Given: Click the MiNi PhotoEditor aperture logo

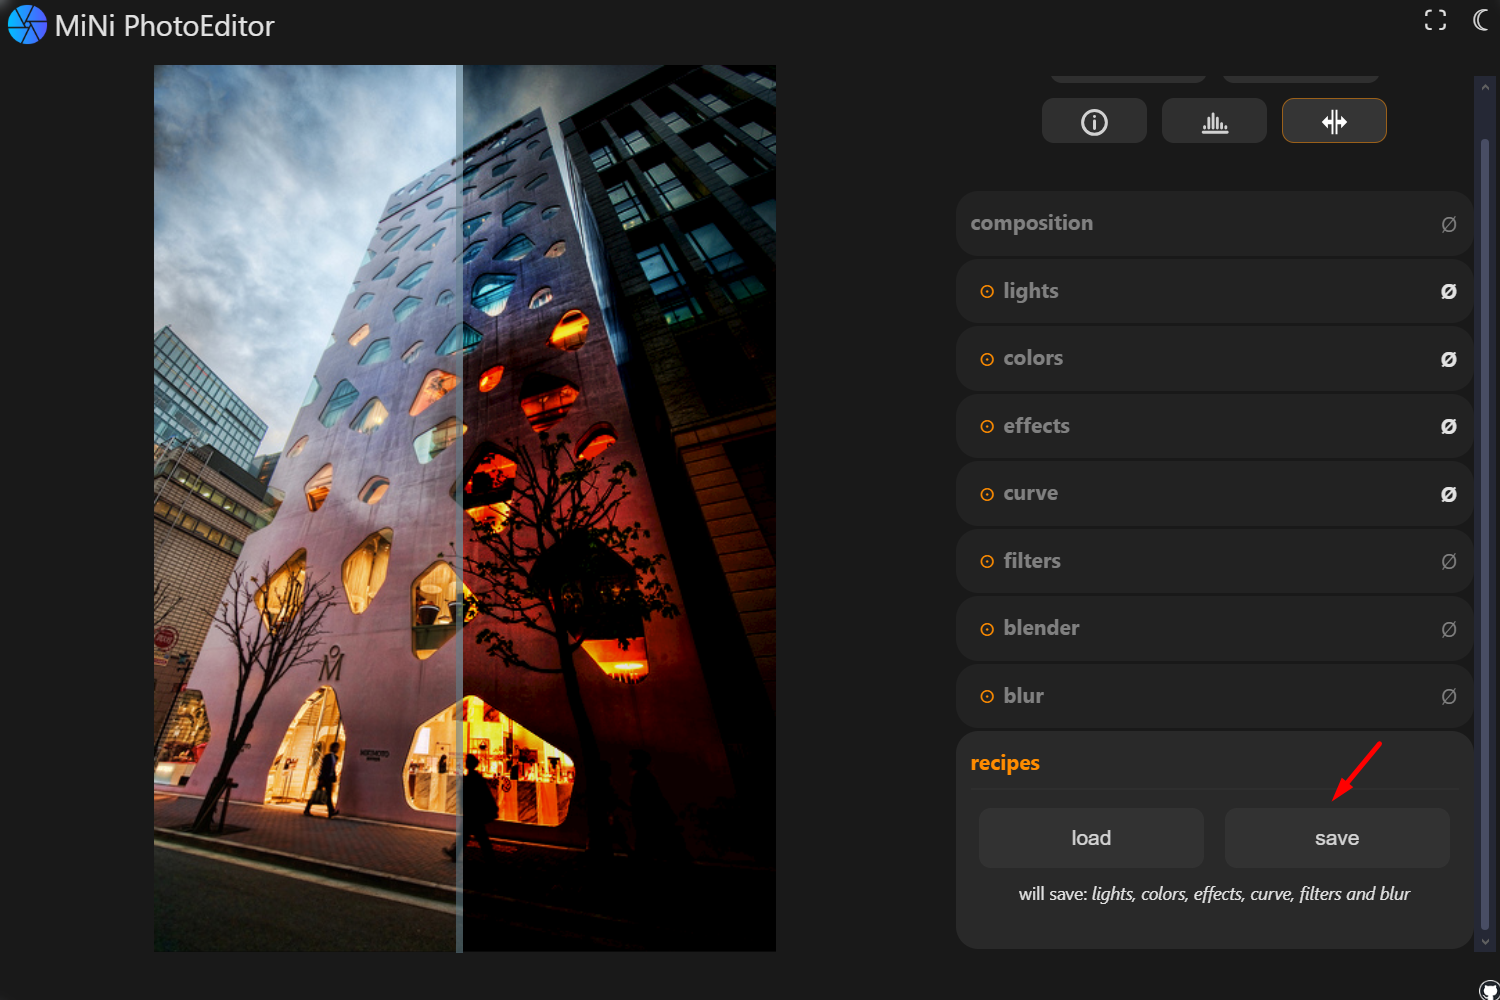Looking at the screenshot, I should [27, 25].
